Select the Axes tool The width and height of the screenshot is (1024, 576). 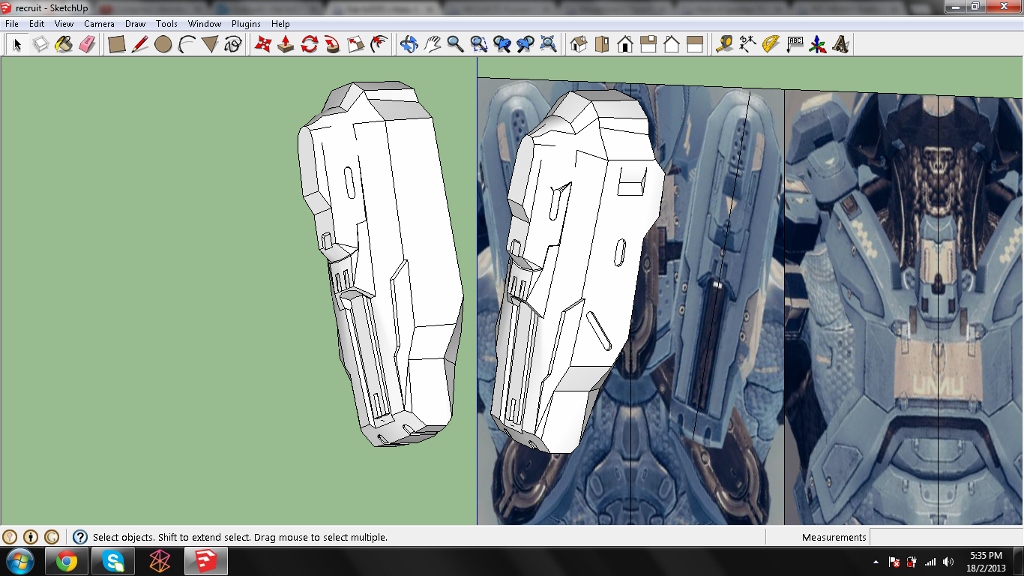click(x=818, y=44)
